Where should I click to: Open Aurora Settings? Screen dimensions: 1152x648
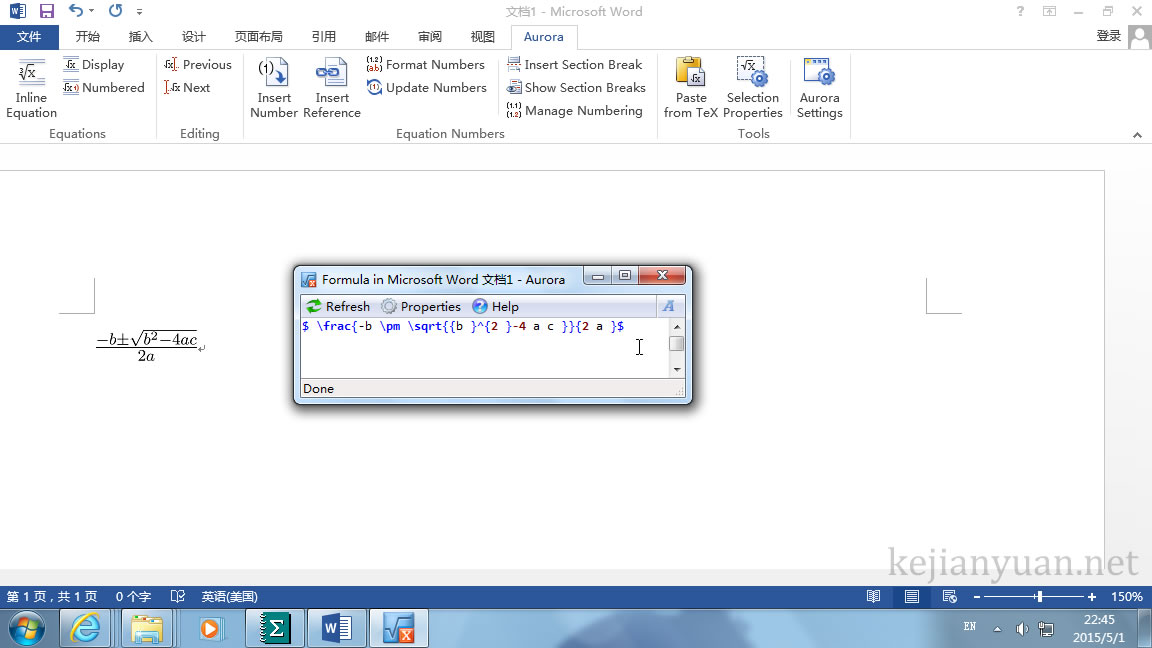(x=819, y=87)
